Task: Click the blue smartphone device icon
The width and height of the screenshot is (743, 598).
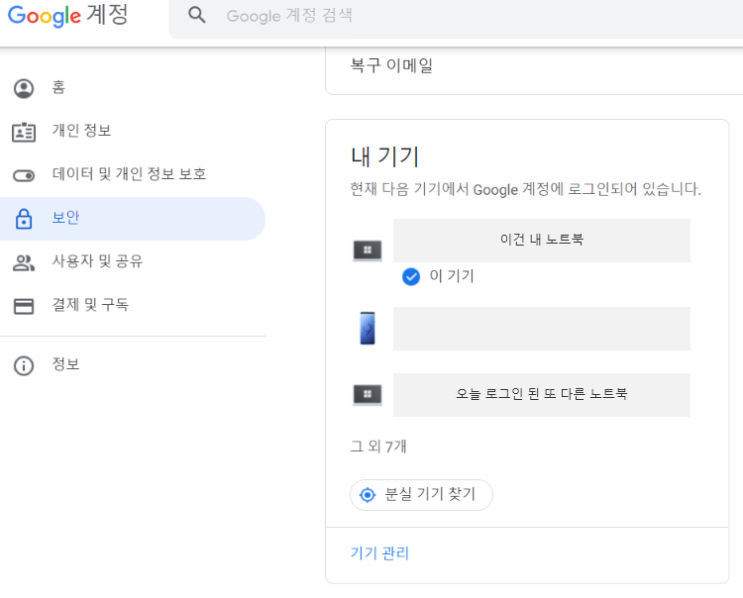Action: 367,328
